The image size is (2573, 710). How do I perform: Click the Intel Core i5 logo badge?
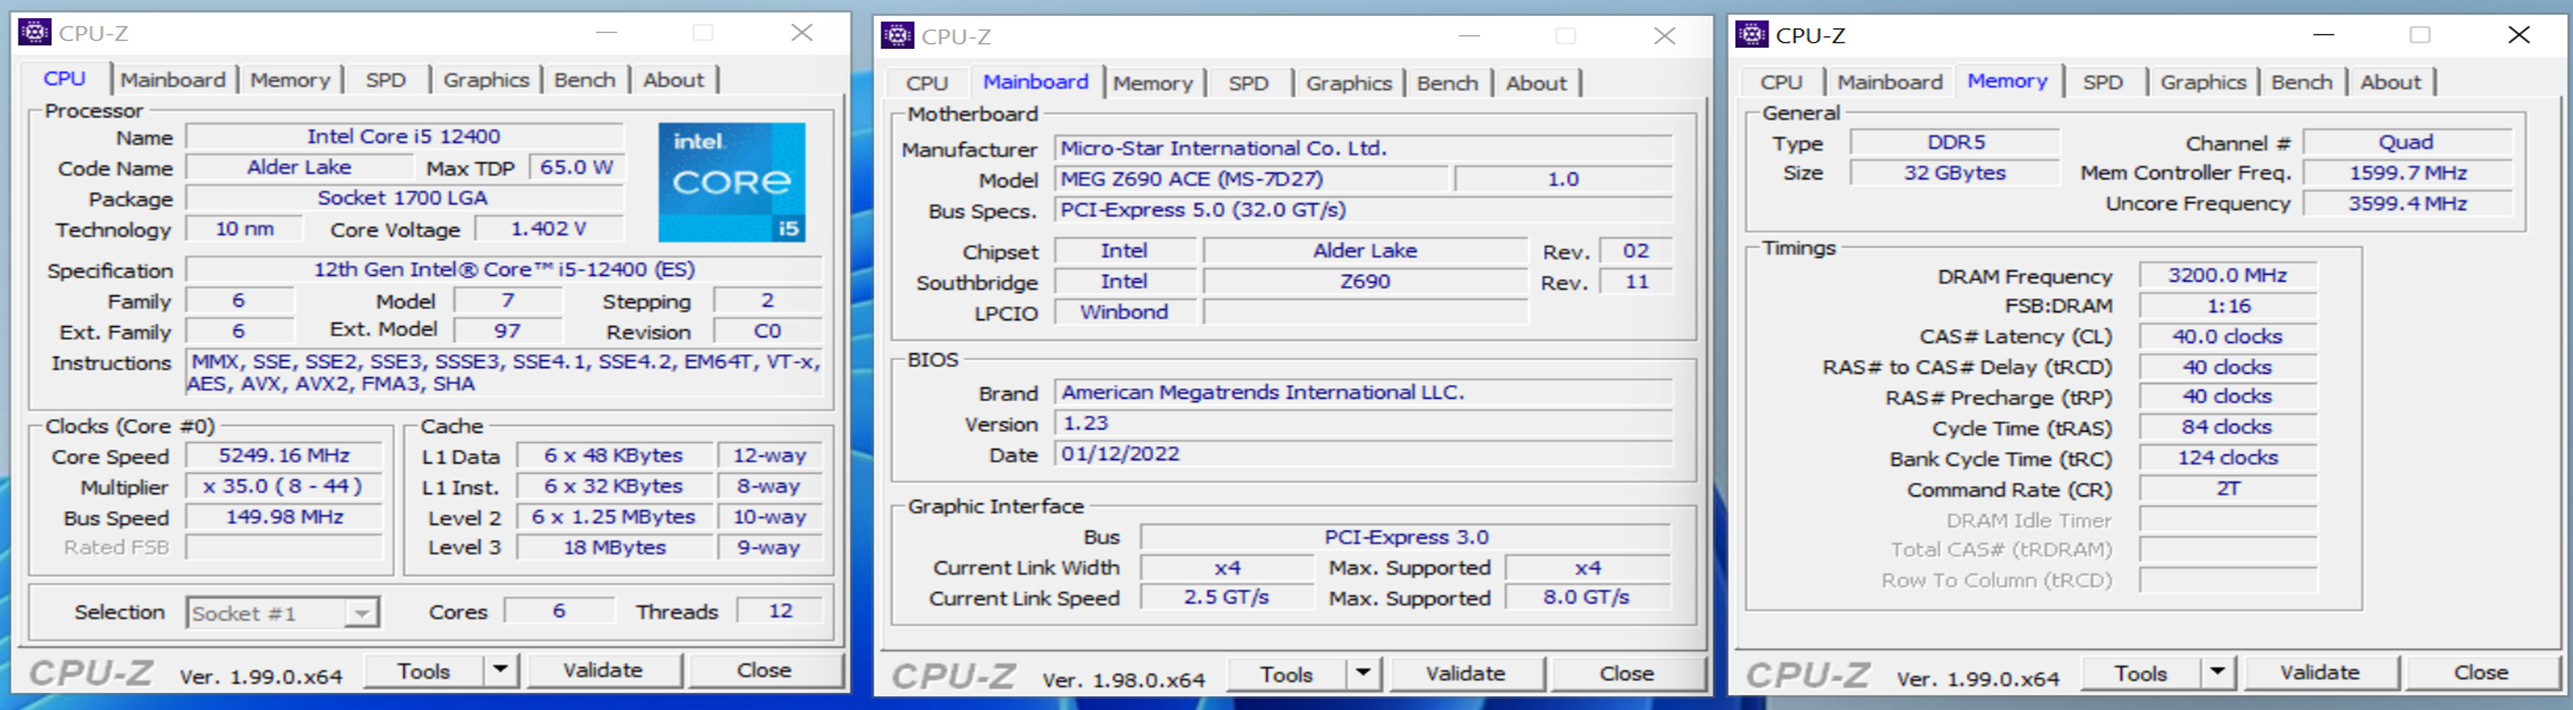click(732, 182)
